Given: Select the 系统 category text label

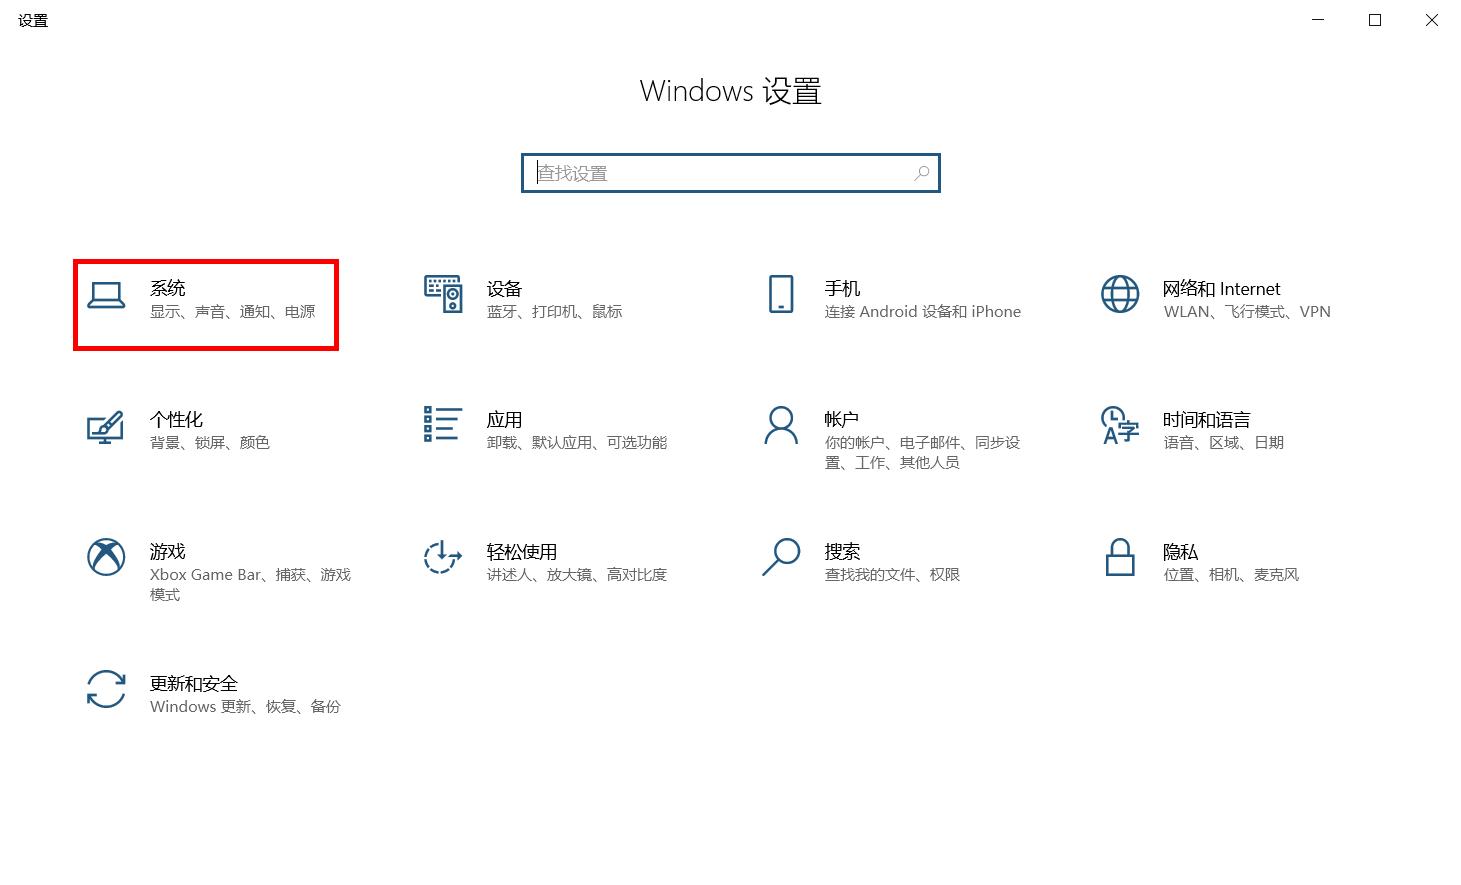Looking at the screenshot, I should (x=168, y=288).
